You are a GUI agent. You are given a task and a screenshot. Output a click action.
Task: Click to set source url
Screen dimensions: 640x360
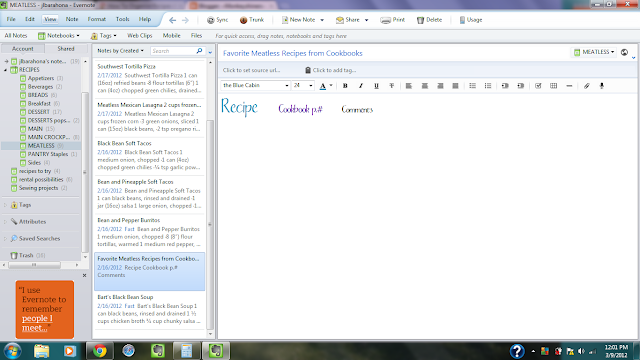click(251, 70)
